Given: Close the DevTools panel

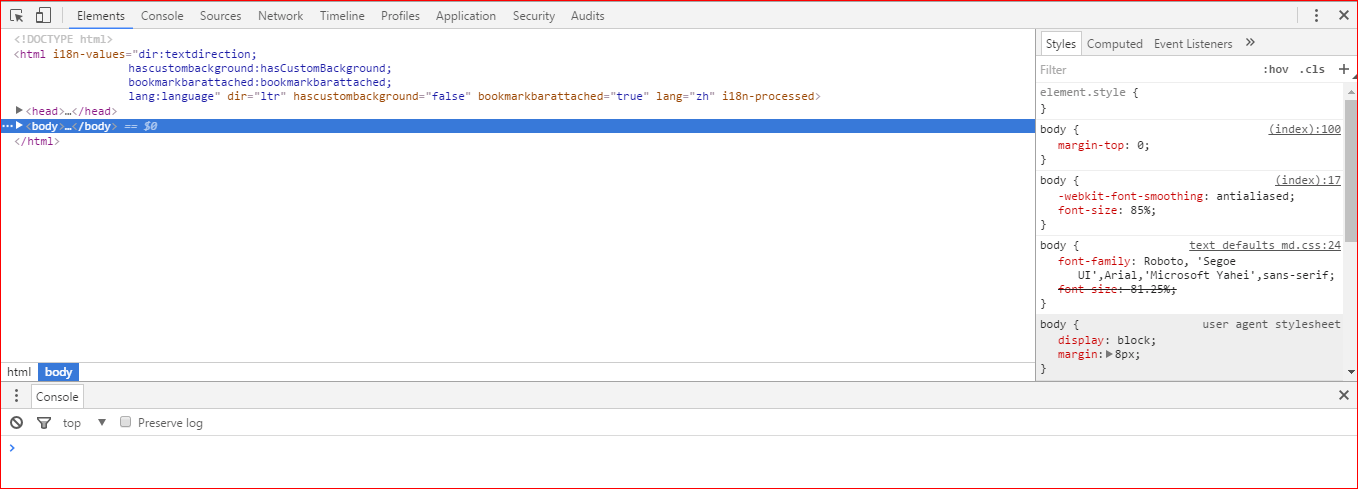Looking at the screenshot, I should (x=1343, y=15).
